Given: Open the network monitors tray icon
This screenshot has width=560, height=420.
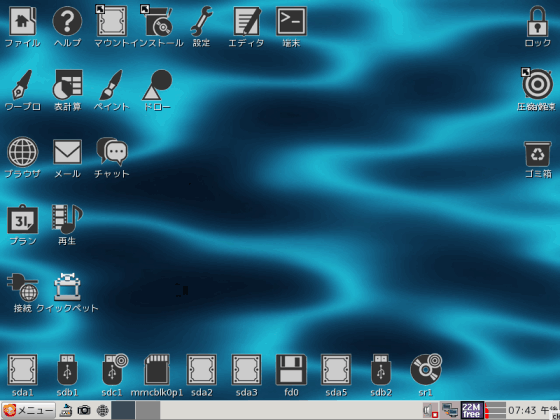Looking at the screenshot, I should click(x=450, y=410).
